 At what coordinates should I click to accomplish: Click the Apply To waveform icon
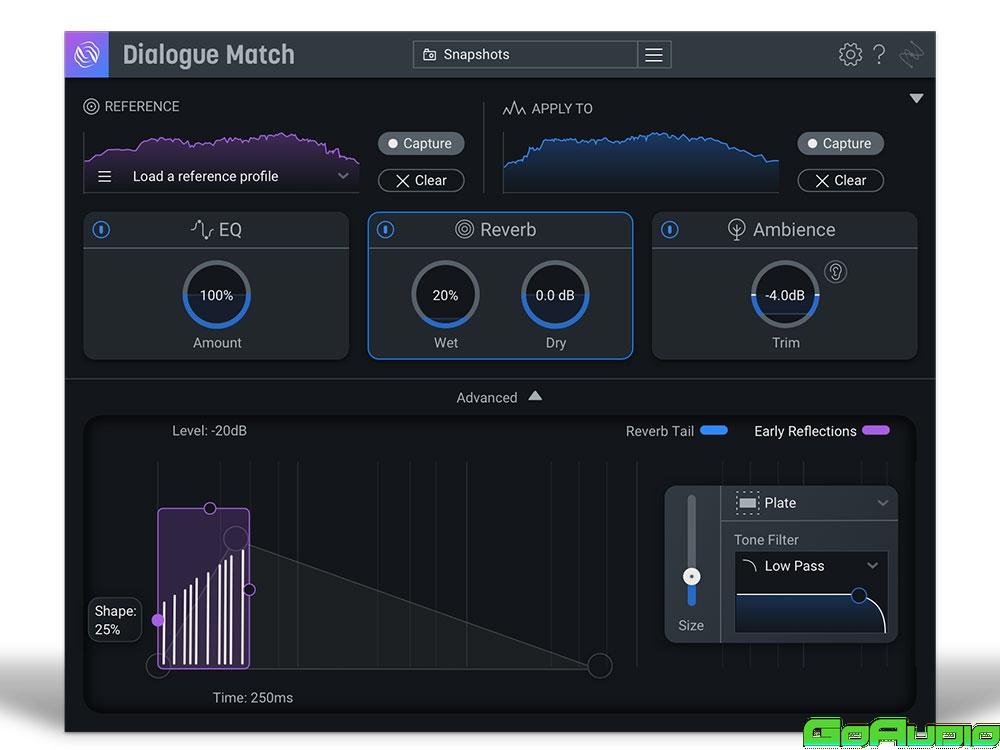pyautogui.click(x=514, y=108)
